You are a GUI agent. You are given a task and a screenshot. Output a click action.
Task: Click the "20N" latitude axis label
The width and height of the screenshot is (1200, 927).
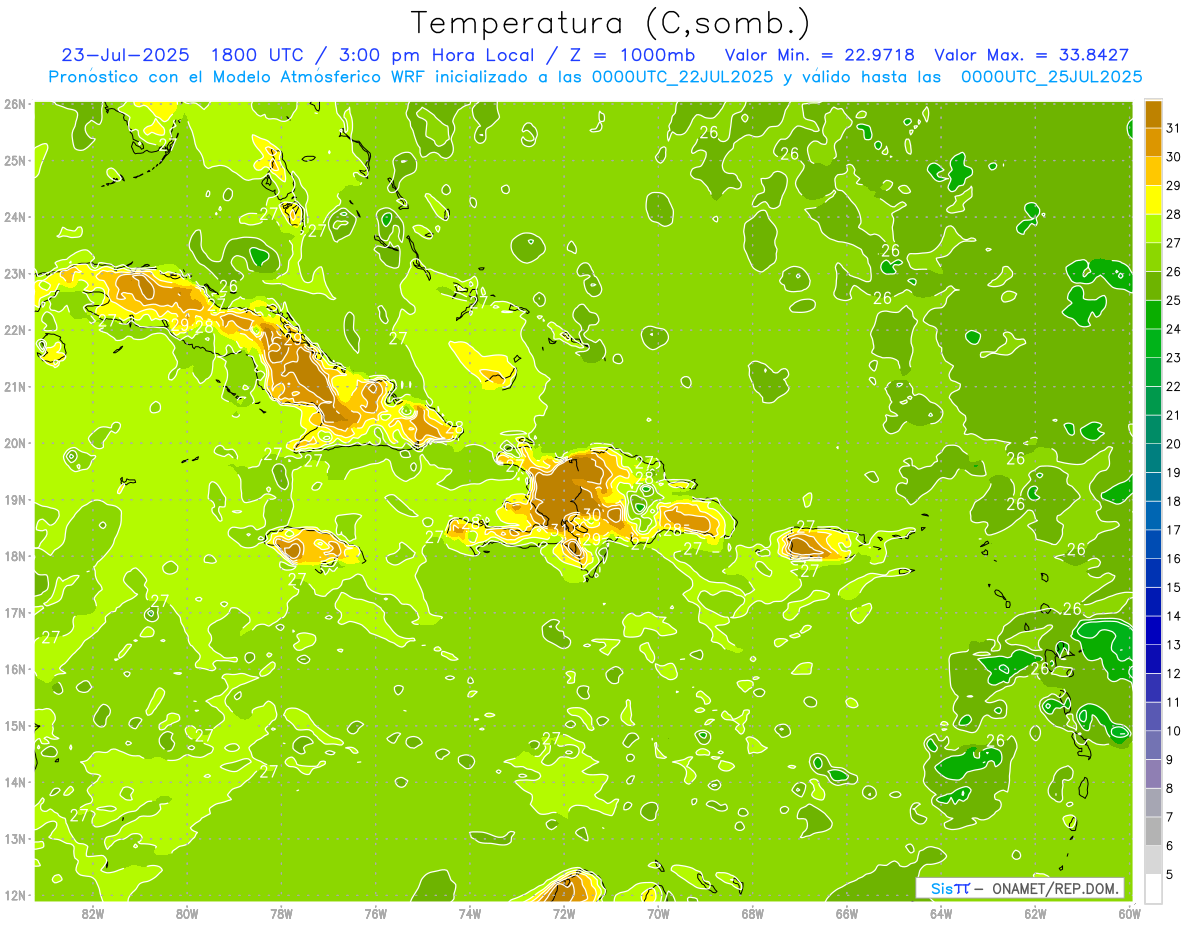point(15,443)
